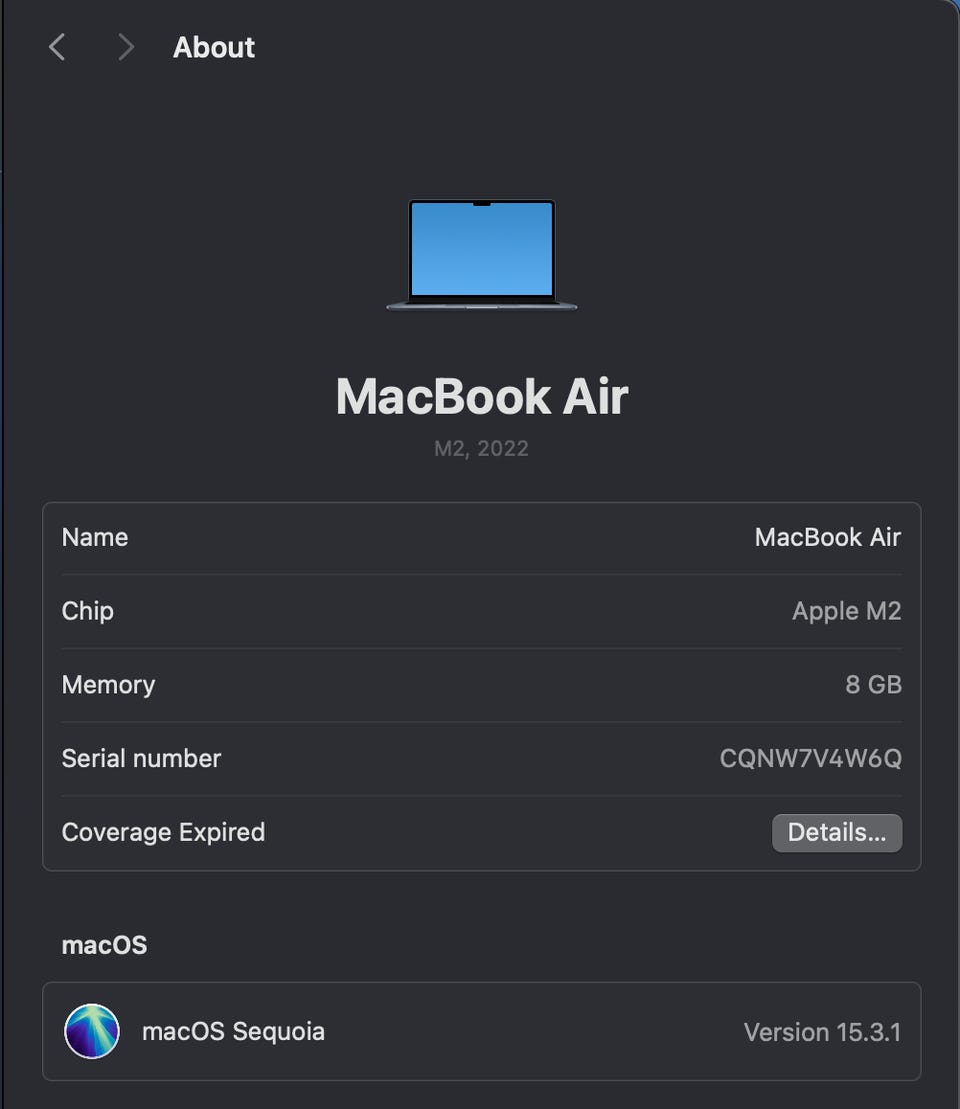Click the macOS section heading
The image size is (960, 1109).
104,945
